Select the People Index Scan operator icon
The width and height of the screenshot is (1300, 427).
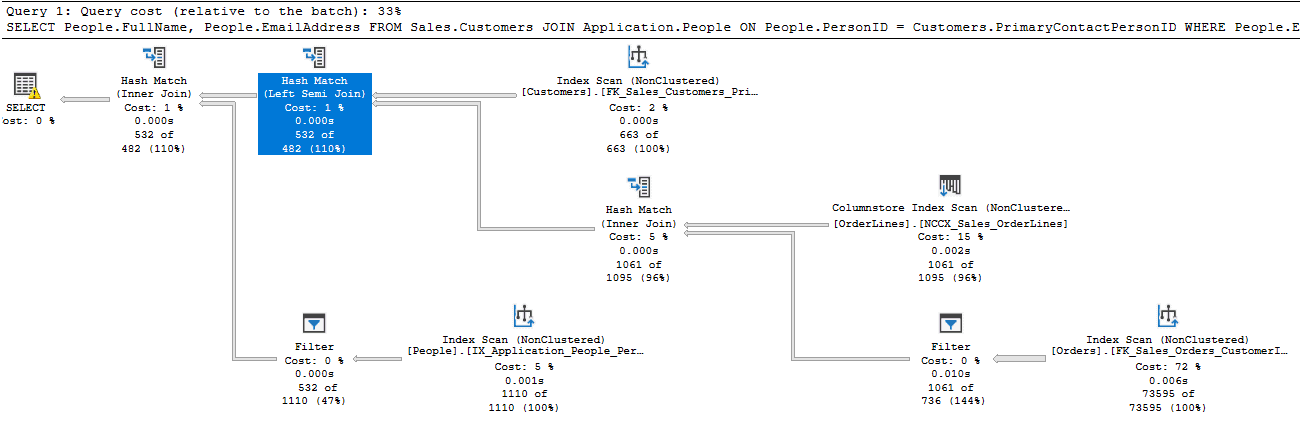click(x=524, y=317)
